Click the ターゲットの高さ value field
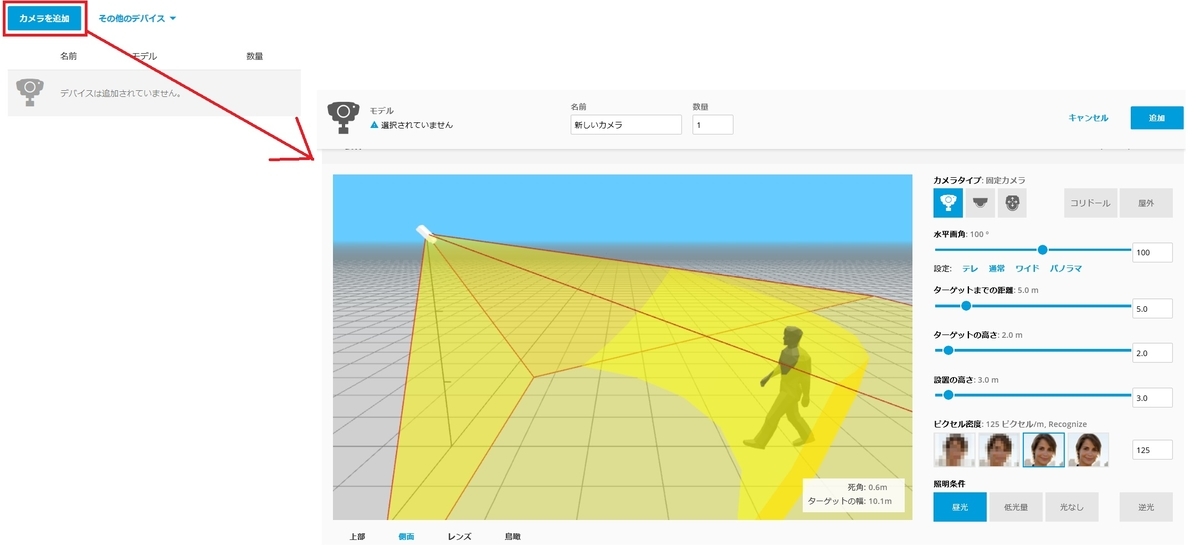Image resolution: width=1200 pixels, height=556 pixels. coord(1152,353)
